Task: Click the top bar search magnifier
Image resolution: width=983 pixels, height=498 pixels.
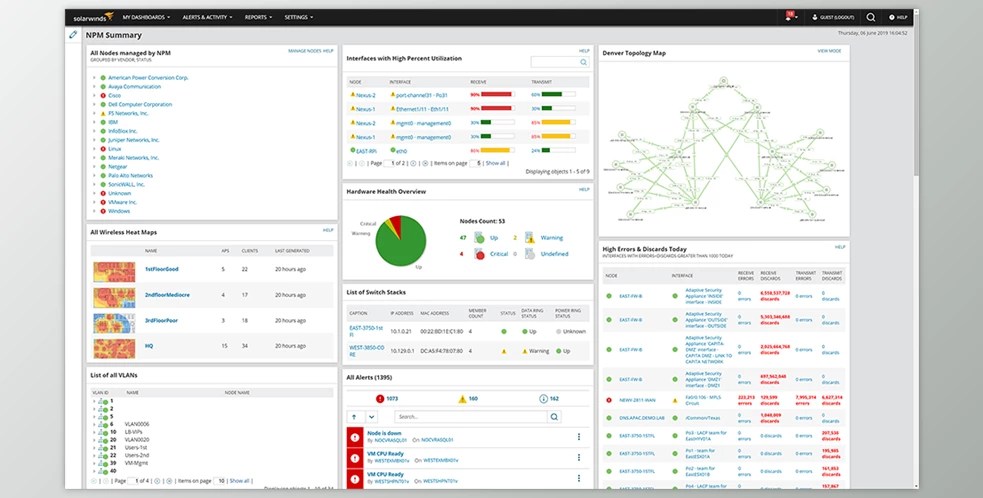Action: point(870,18)
